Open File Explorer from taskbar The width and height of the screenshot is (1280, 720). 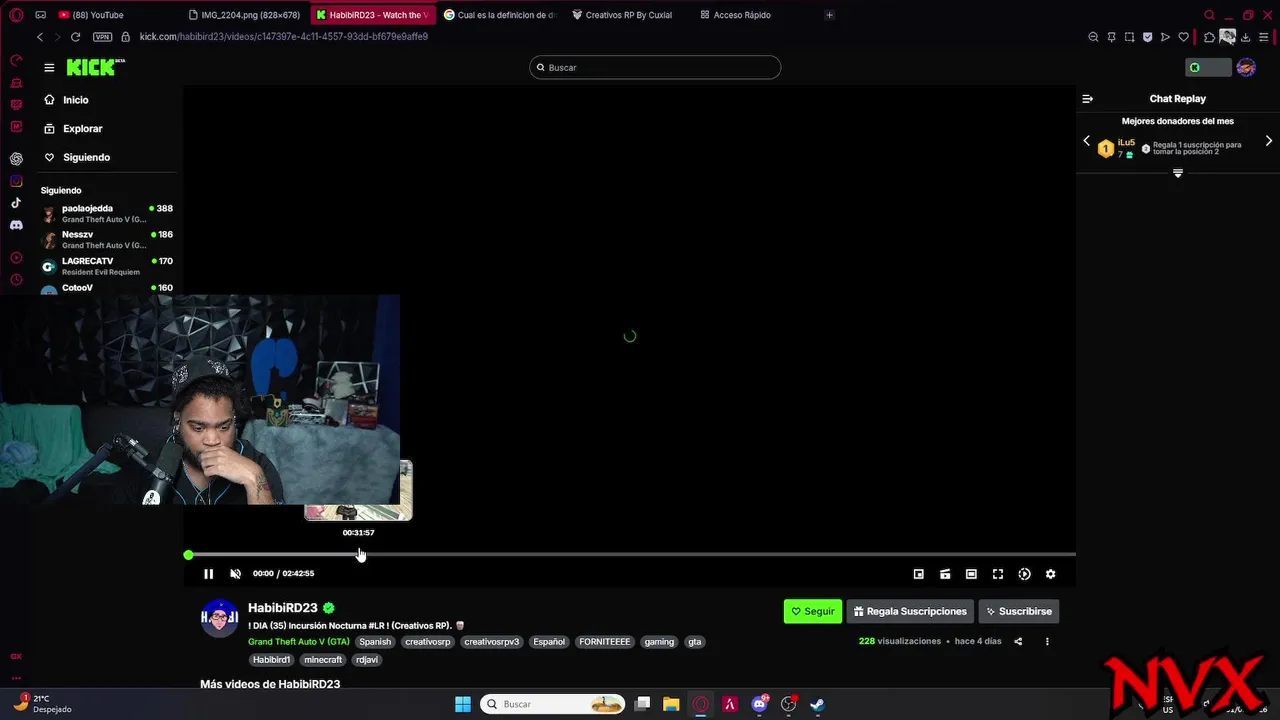click(x=671, y=704)
